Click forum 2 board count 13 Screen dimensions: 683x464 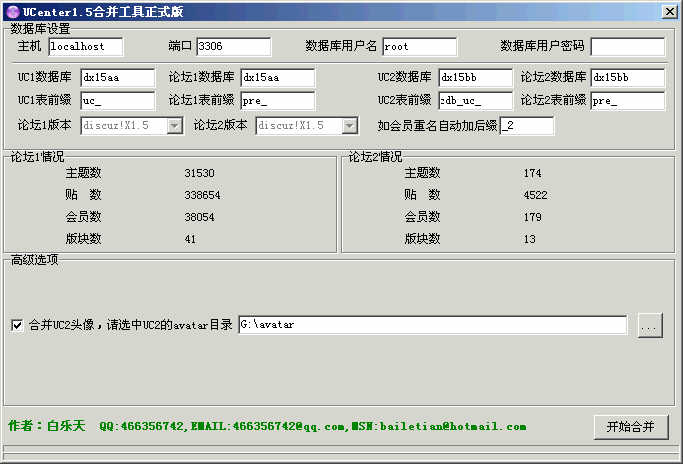(530, 239)
